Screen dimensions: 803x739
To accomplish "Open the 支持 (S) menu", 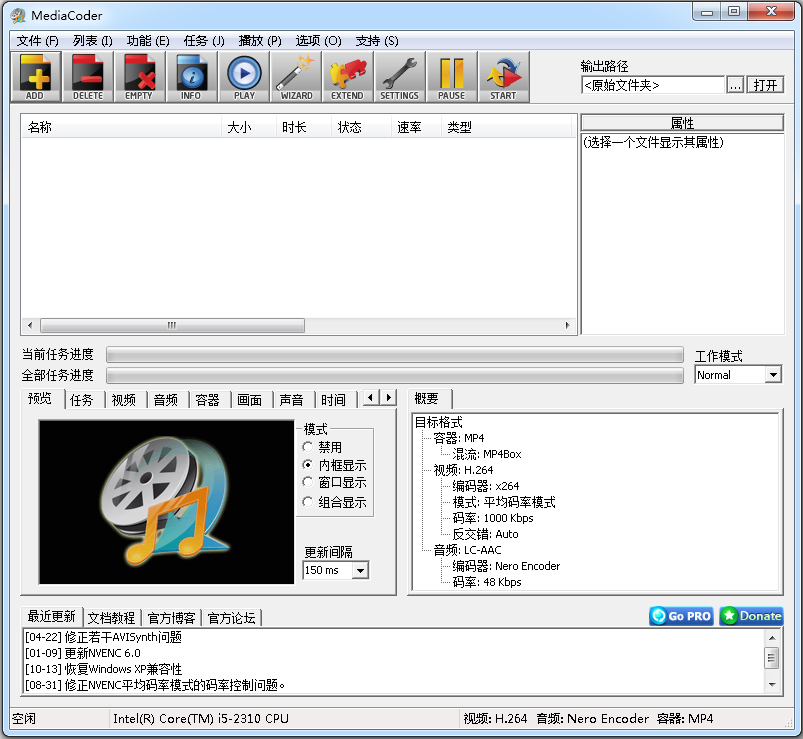I will (x=377, y=41).
